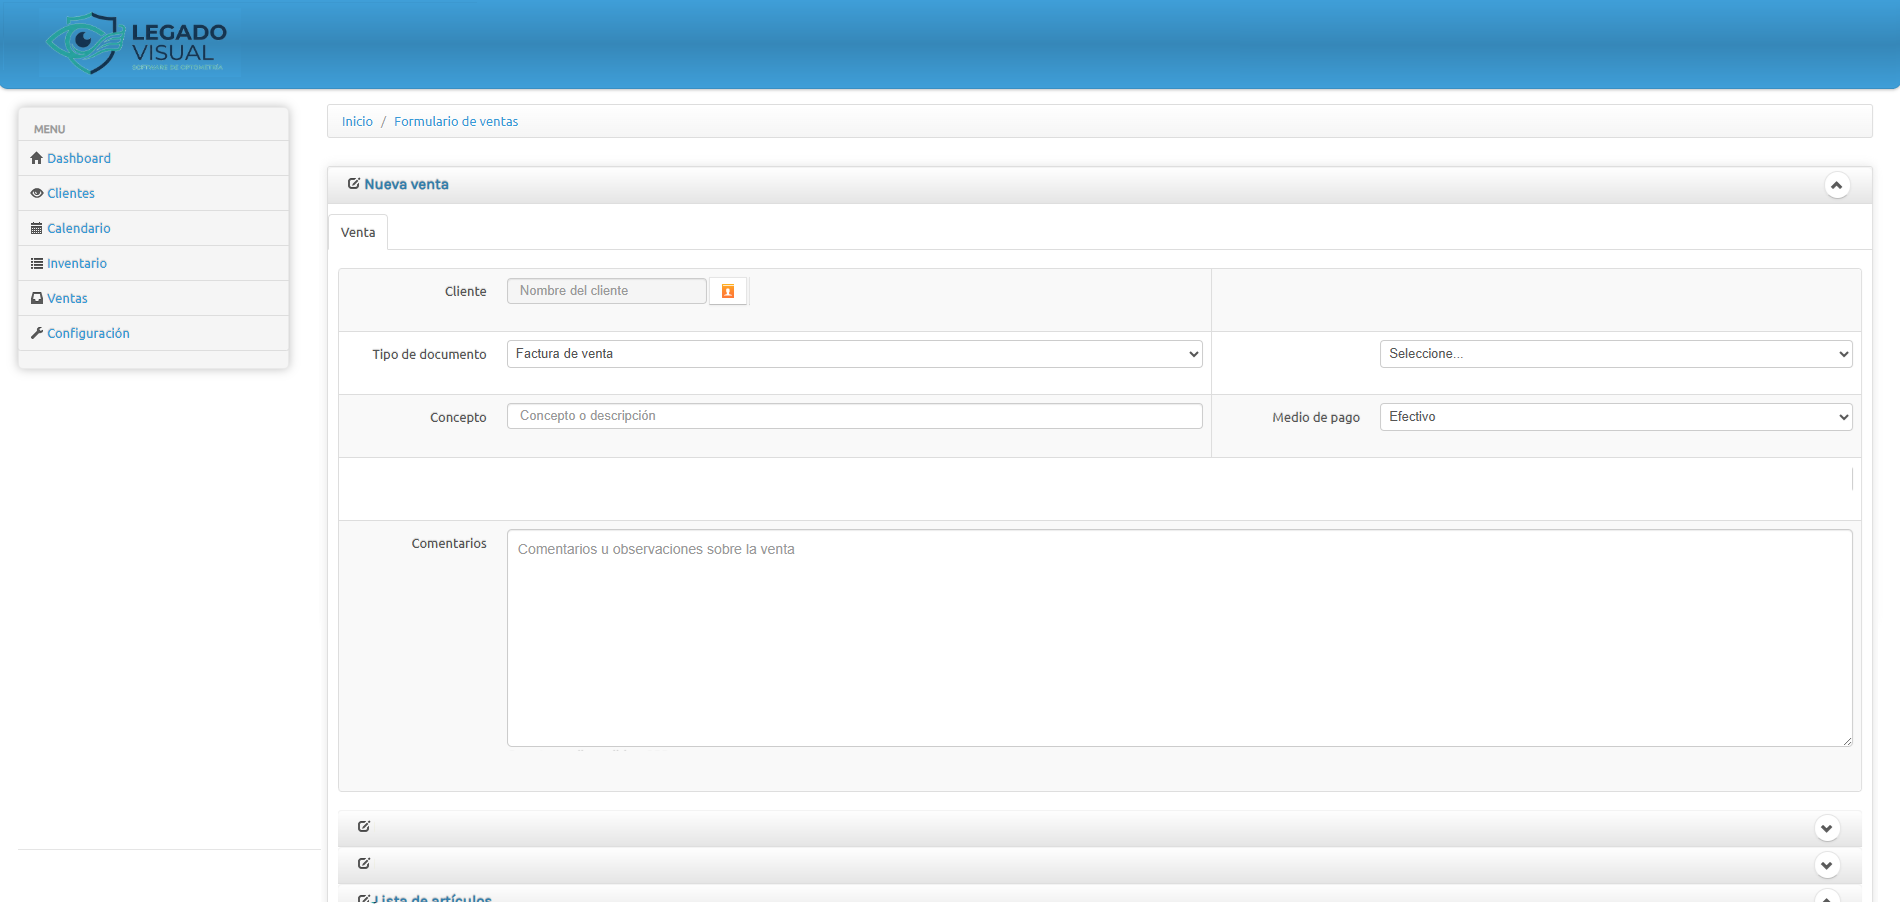The width and height of the screenshot is (1900, 904).
Task: Open the Seleccione... dropdown
Action: tap(1615, 354)
